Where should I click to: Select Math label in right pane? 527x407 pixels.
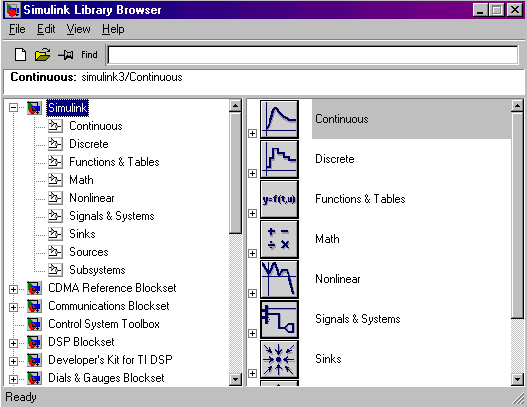(327, 239)
